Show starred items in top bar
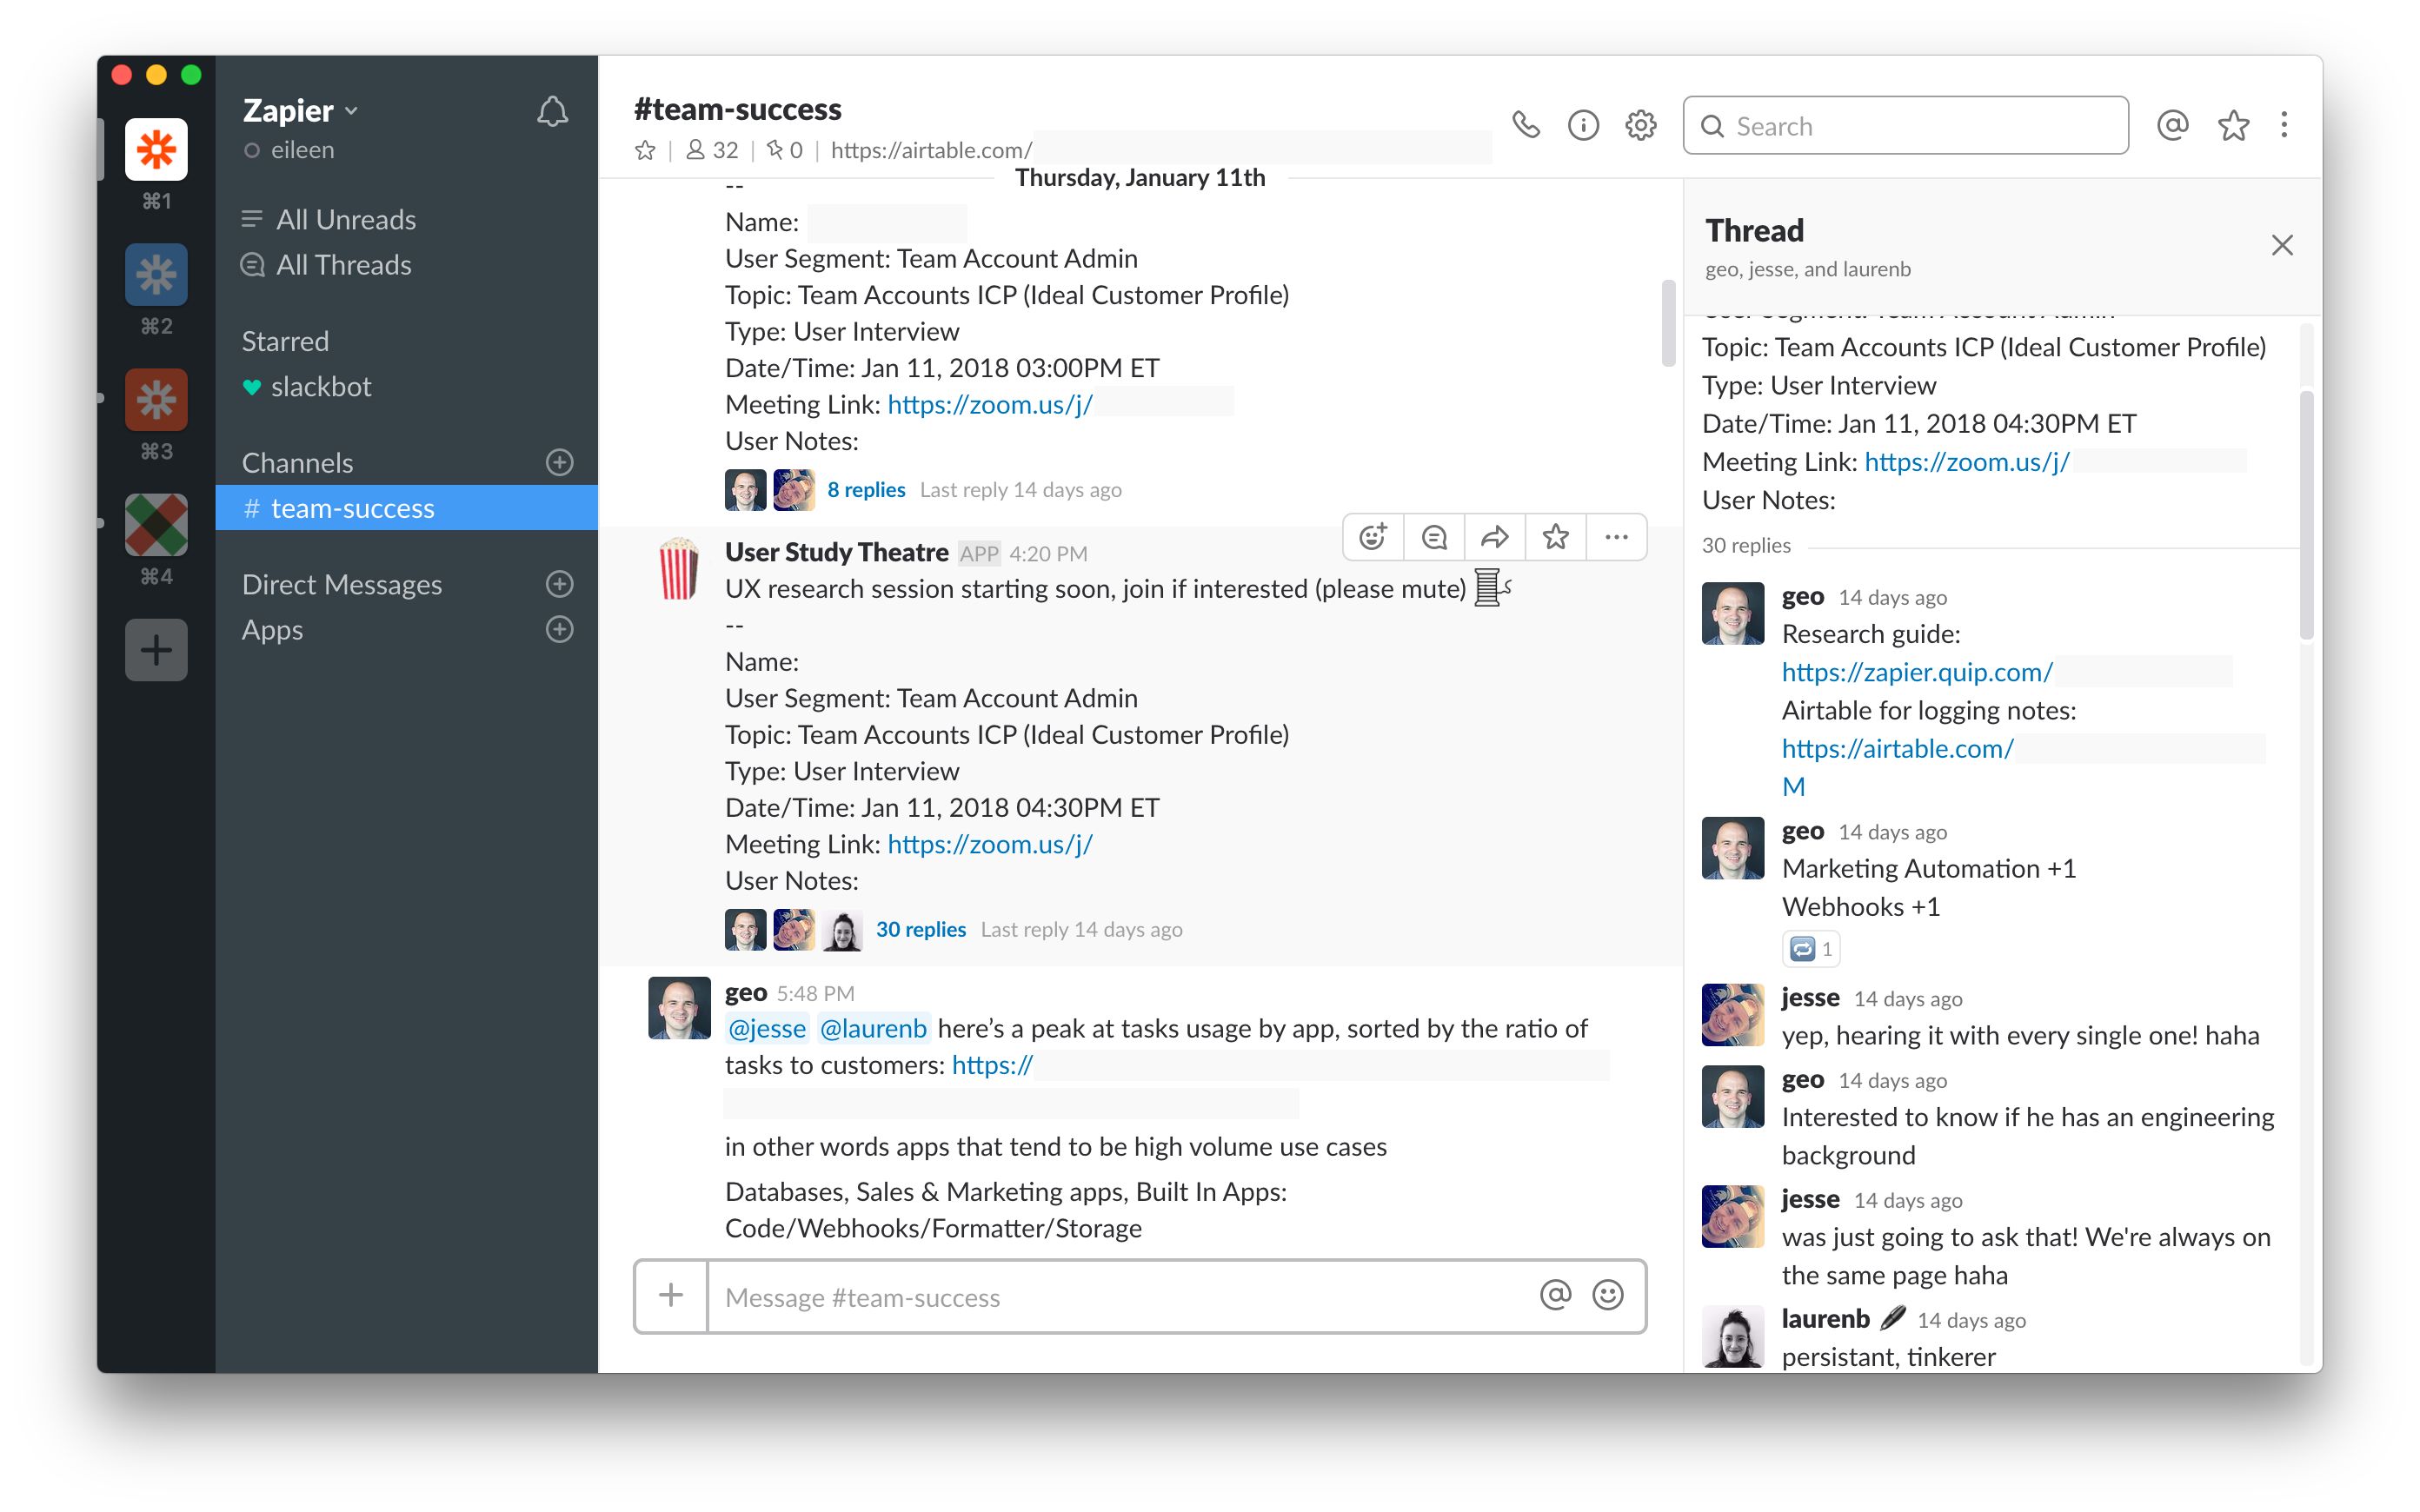The width and height of the screenshot is (2420, 1512). click(x=2233, y=125)
